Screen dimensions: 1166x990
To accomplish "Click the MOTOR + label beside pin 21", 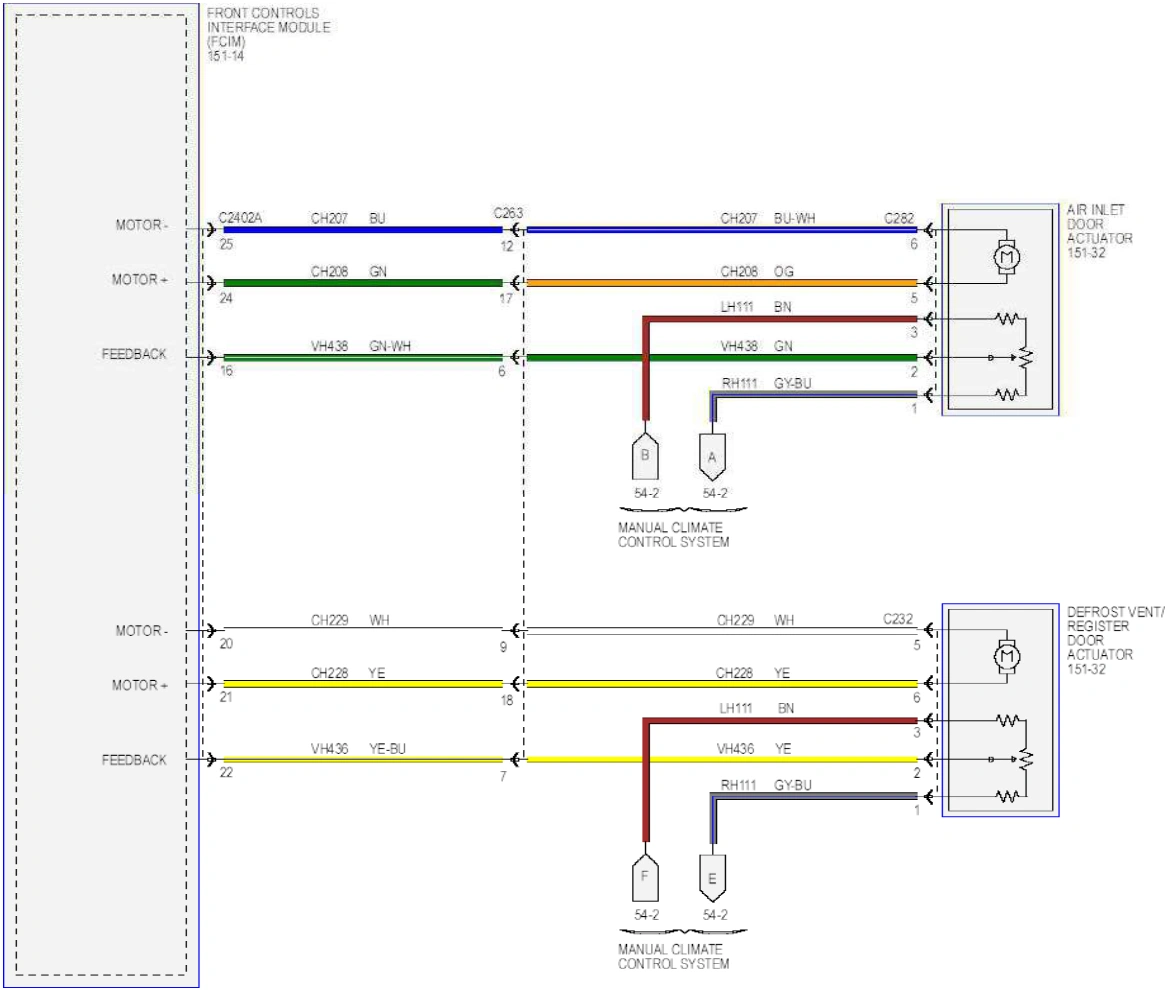I will (140, 685).
